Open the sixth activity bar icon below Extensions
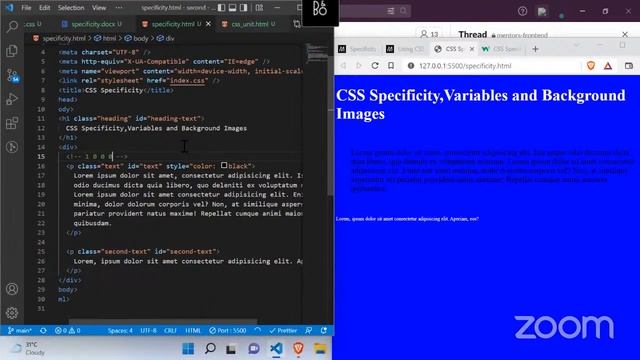Image resolution: width=640 pixels, height=360 pixels. coord(12,147)
